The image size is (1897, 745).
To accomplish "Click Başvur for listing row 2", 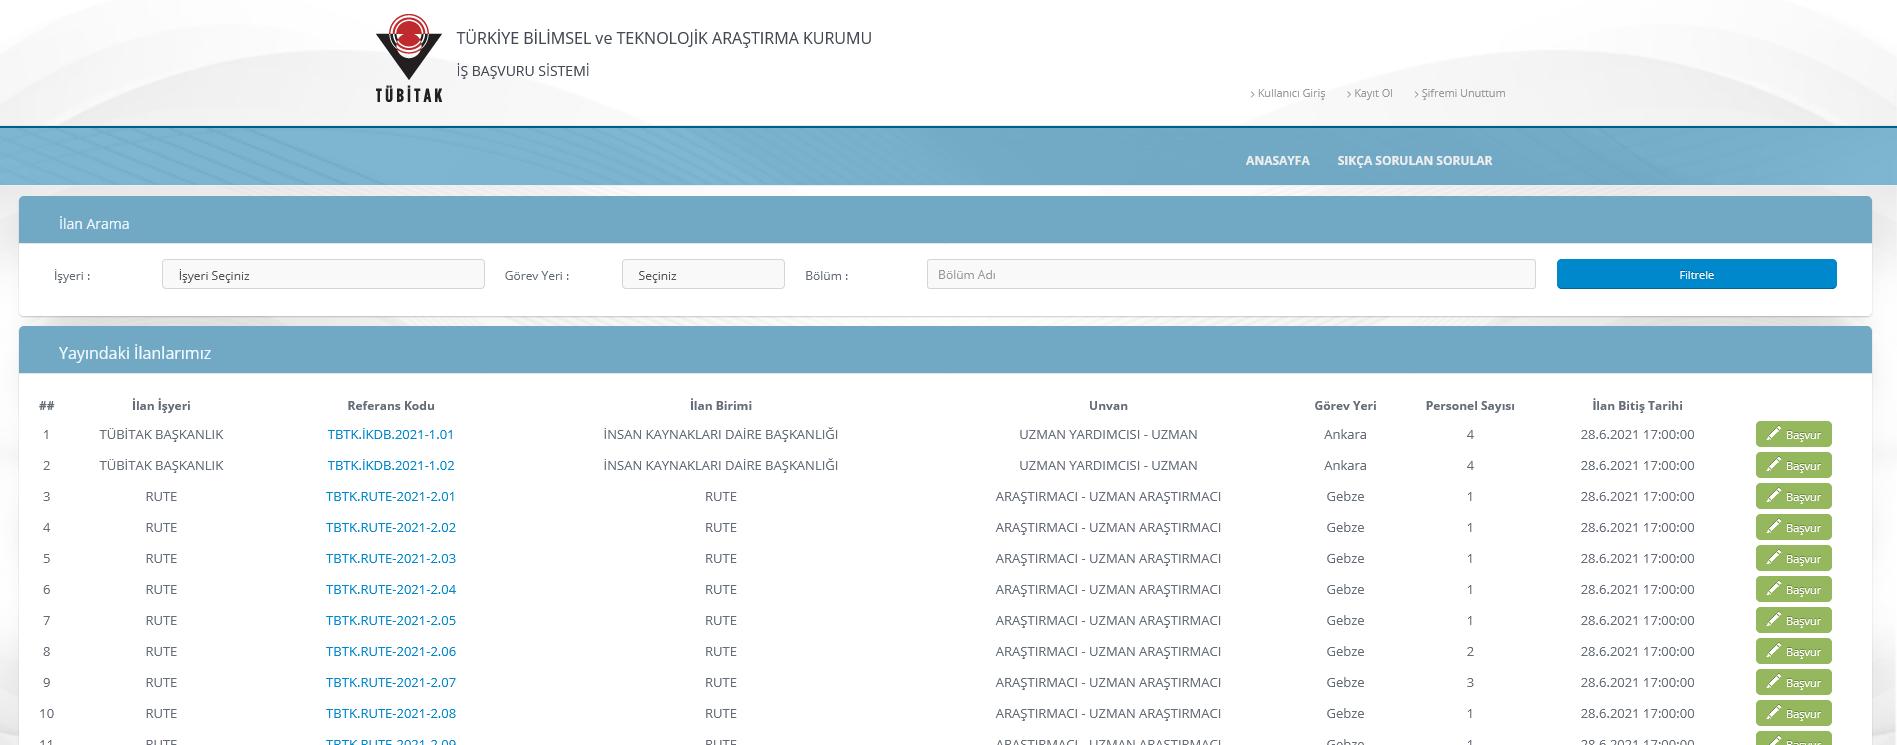I will (1793, 465).
